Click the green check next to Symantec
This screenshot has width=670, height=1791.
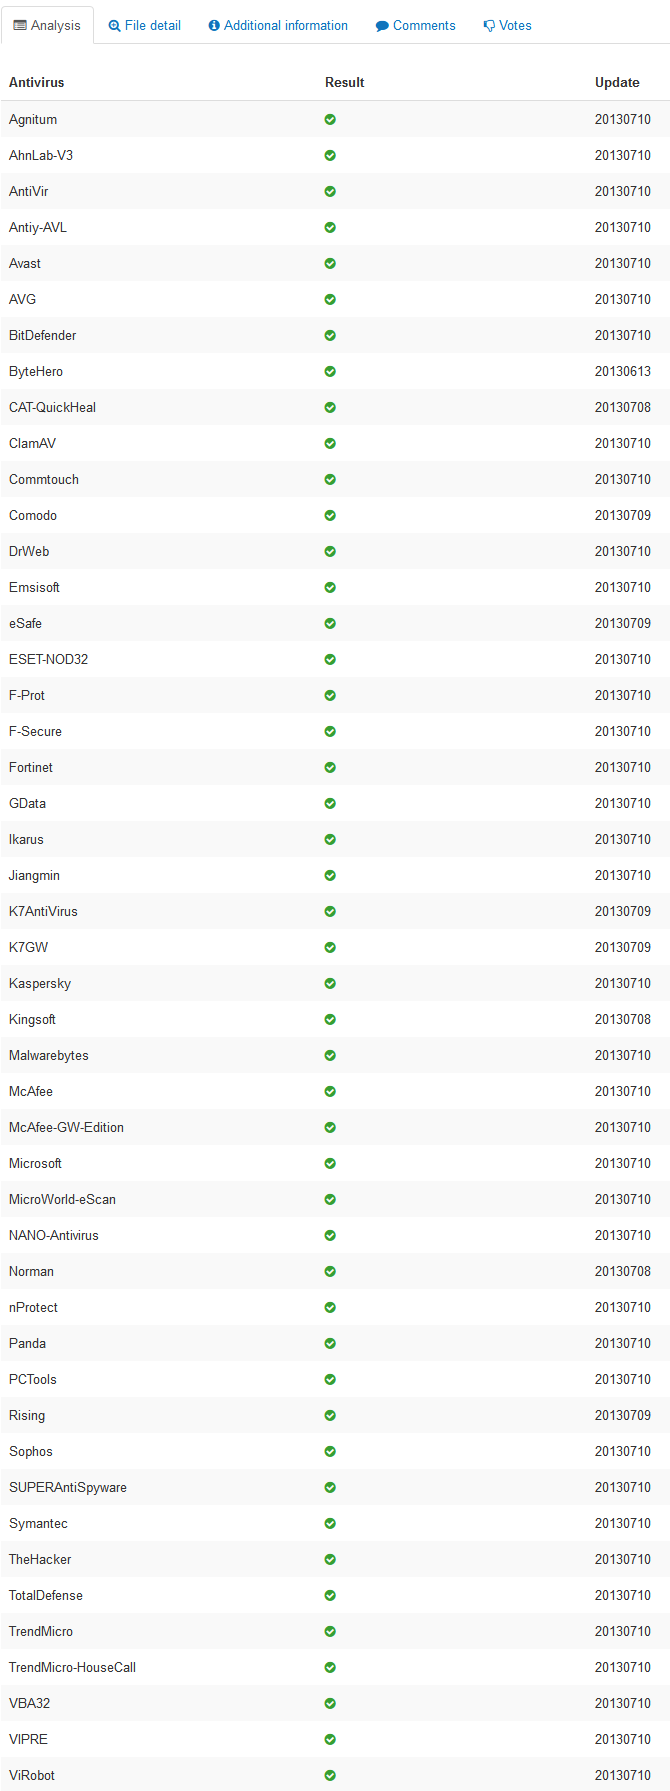click(x=330, y=1524)
